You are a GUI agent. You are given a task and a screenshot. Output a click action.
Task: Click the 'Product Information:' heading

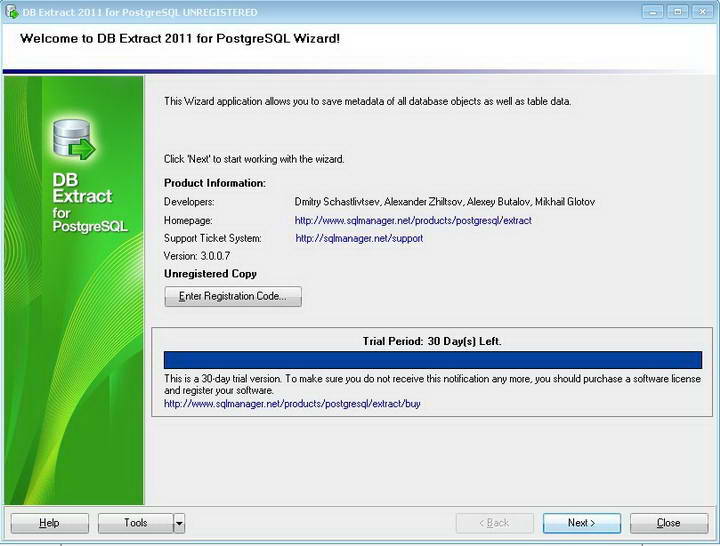(215, 183)
